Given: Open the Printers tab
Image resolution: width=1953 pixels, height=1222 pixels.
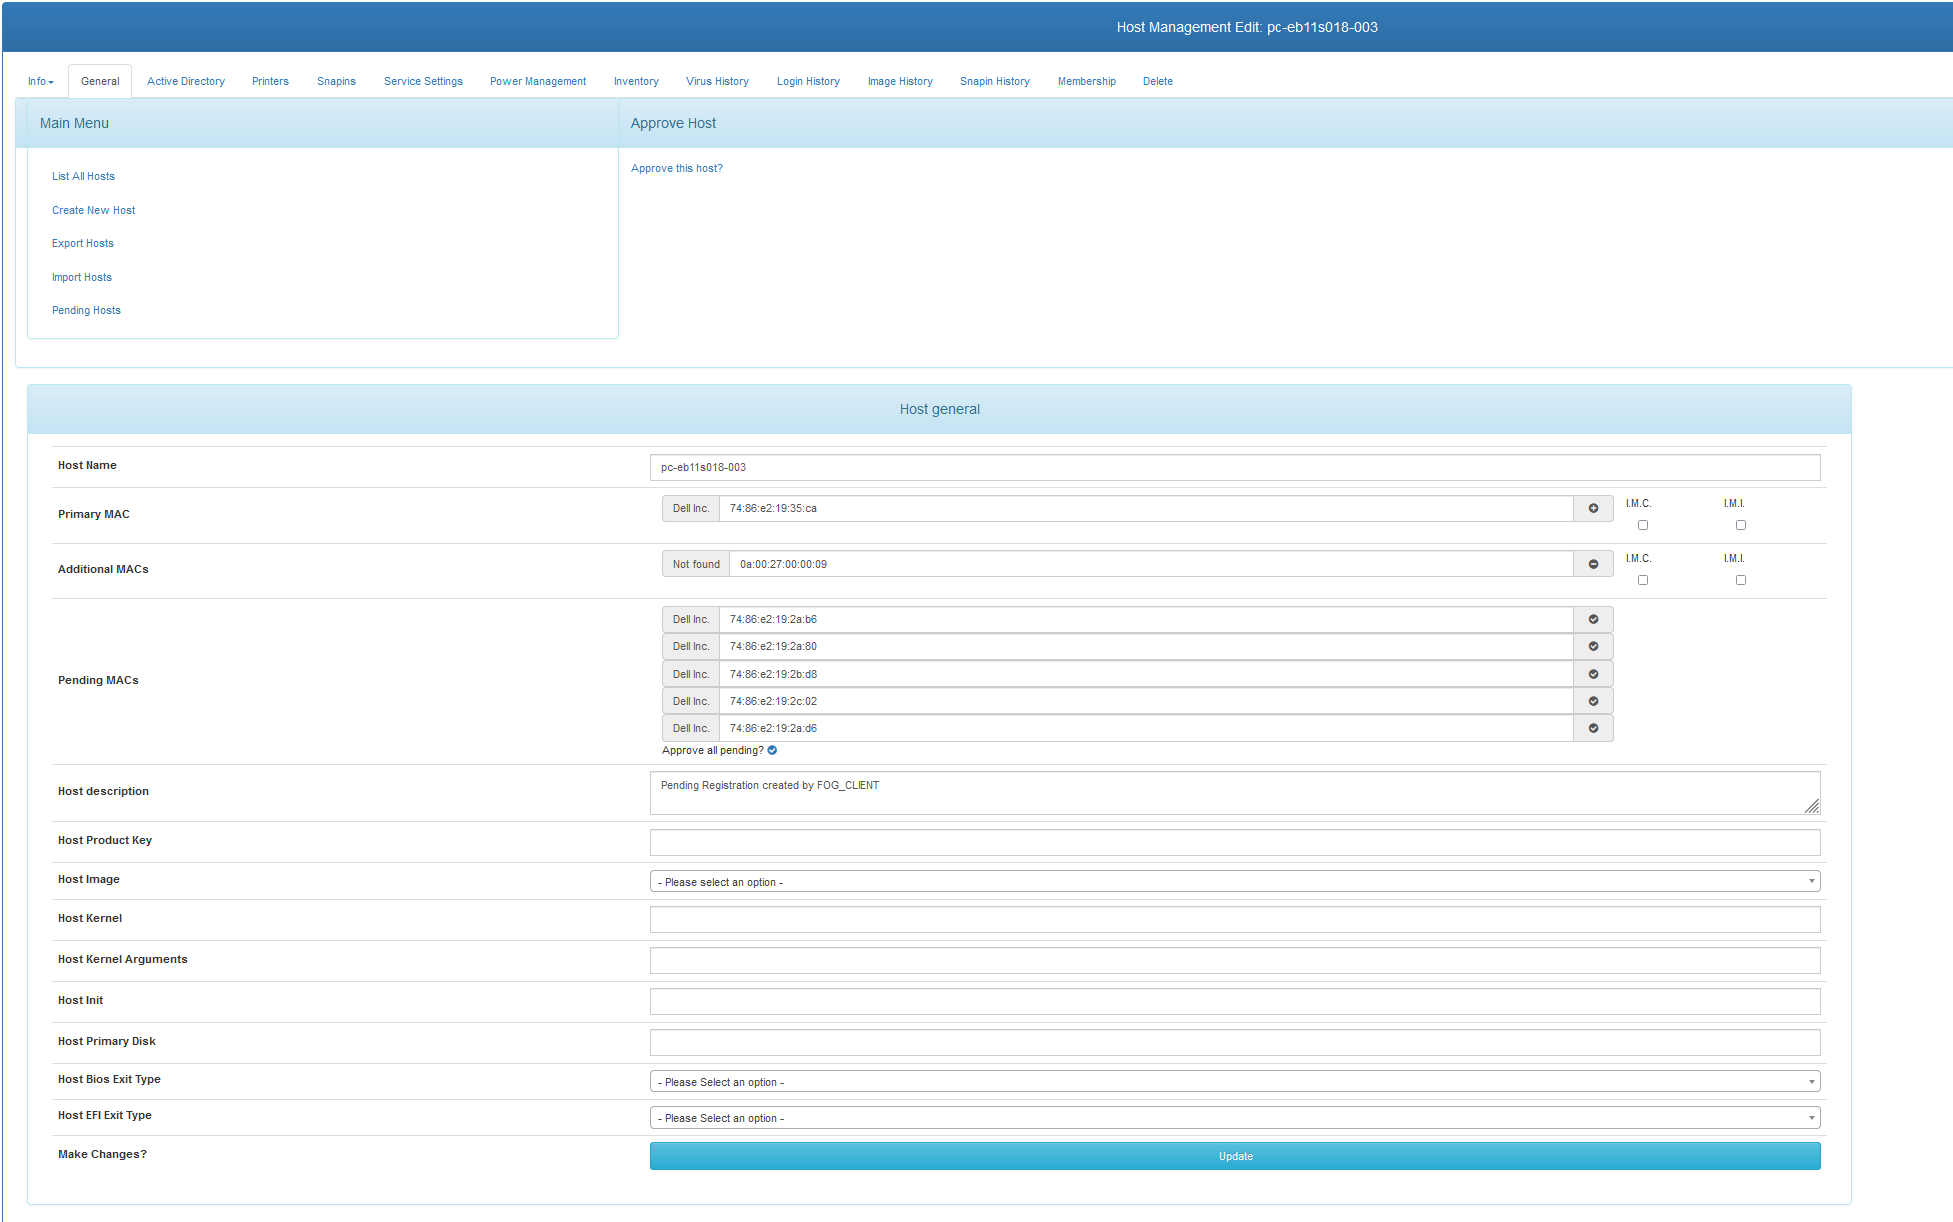Looking at the screenshot, I should click(x=270, y=82).
